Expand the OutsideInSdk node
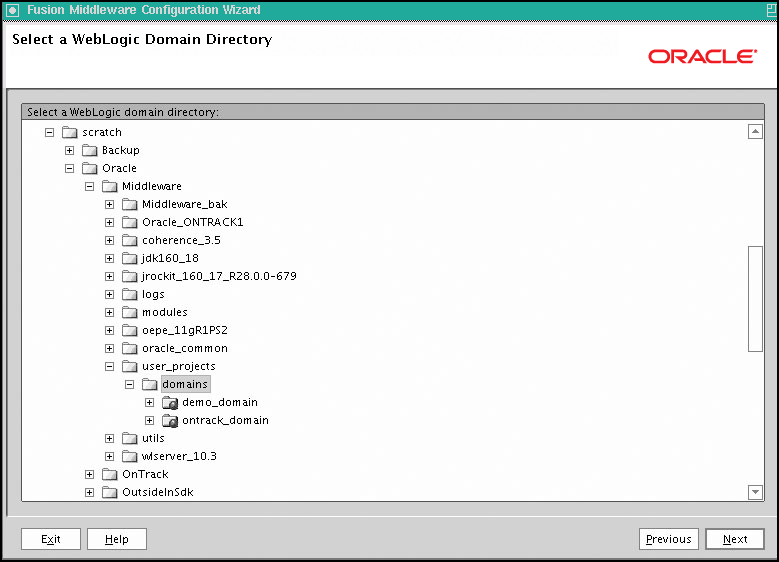This screenshot has width=779, height=562. coord(89,492)
